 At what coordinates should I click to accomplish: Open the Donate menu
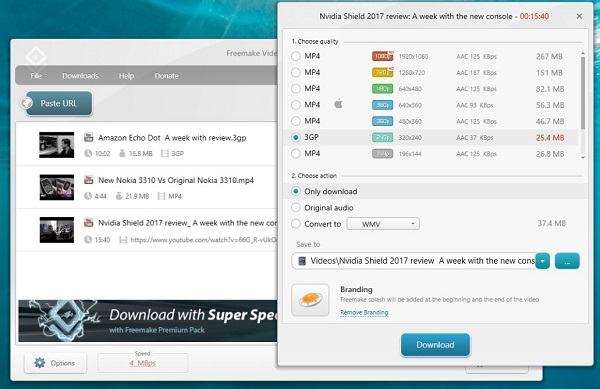tap(166, 76)
